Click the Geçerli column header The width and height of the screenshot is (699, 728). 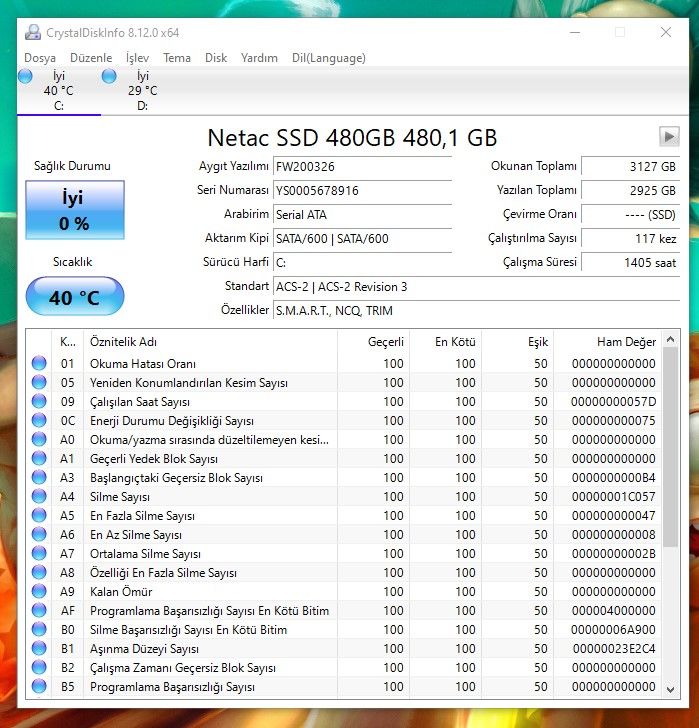pyautogui.click(x=373, y=342)
